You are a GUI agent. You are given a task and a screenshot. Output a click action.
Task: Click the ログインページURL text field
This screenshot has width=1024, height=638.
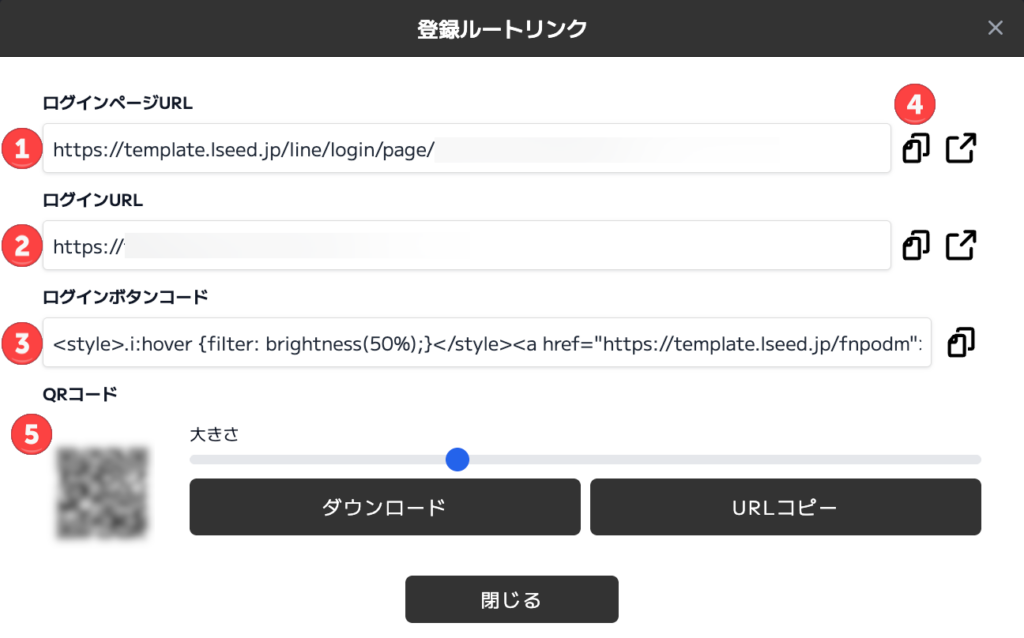pos(465,149)
